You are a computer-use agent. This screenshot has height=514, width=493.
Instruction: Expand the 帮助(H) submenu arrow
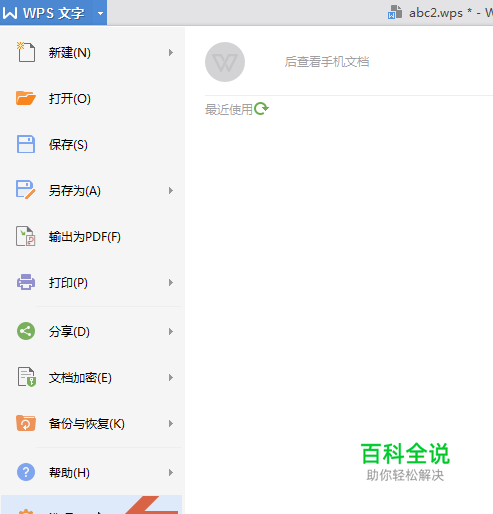(x=171, y=473)
